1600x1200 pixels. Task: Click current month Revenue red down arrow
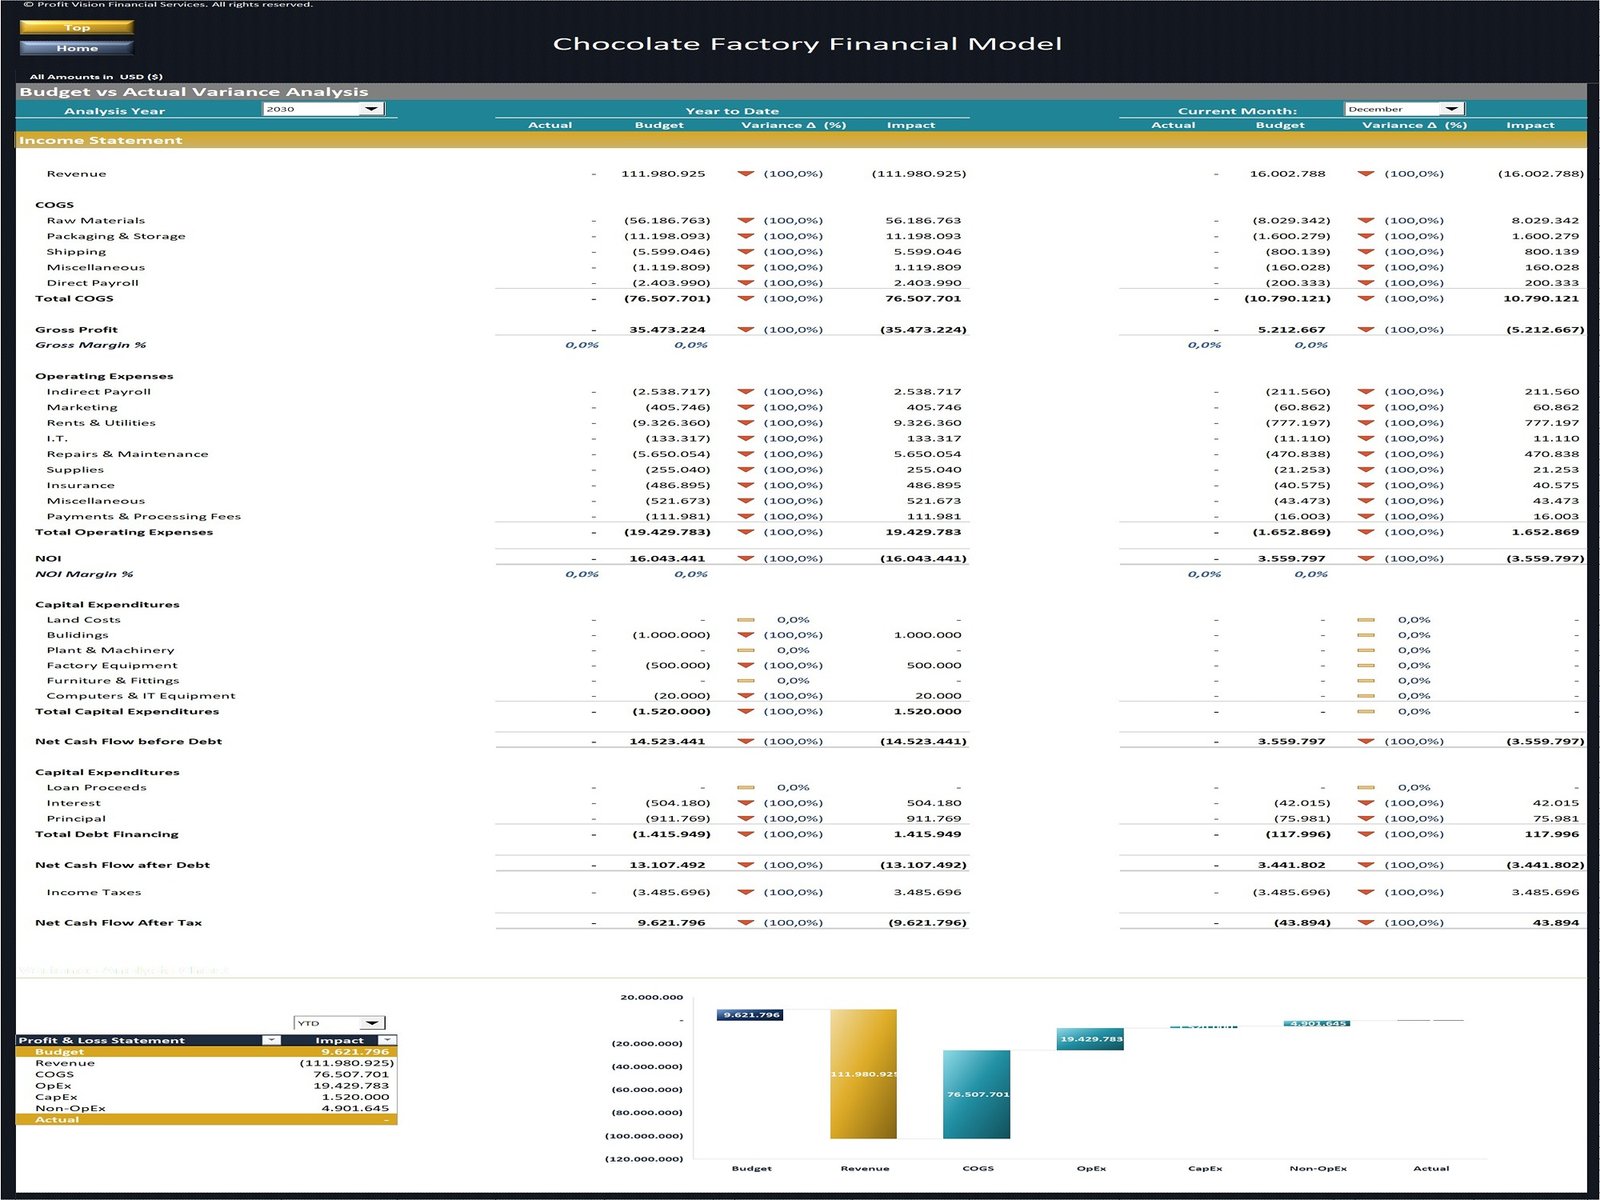1365,174
